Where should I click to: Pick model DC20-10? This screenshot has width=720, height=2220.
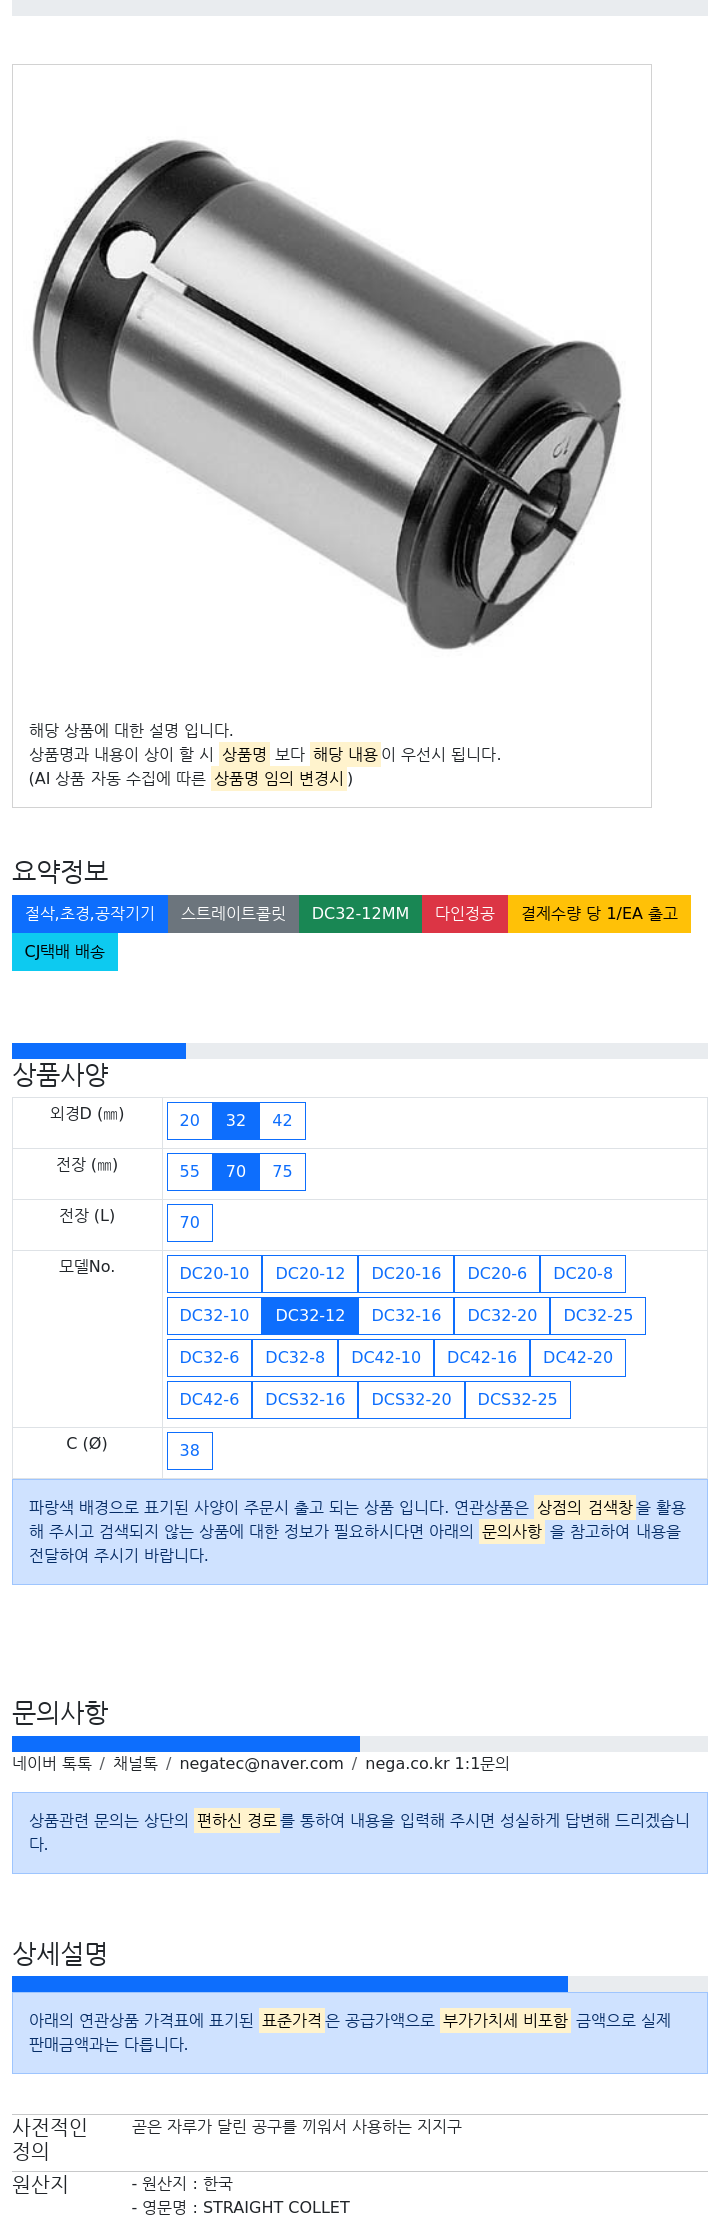click(214, 1273)
